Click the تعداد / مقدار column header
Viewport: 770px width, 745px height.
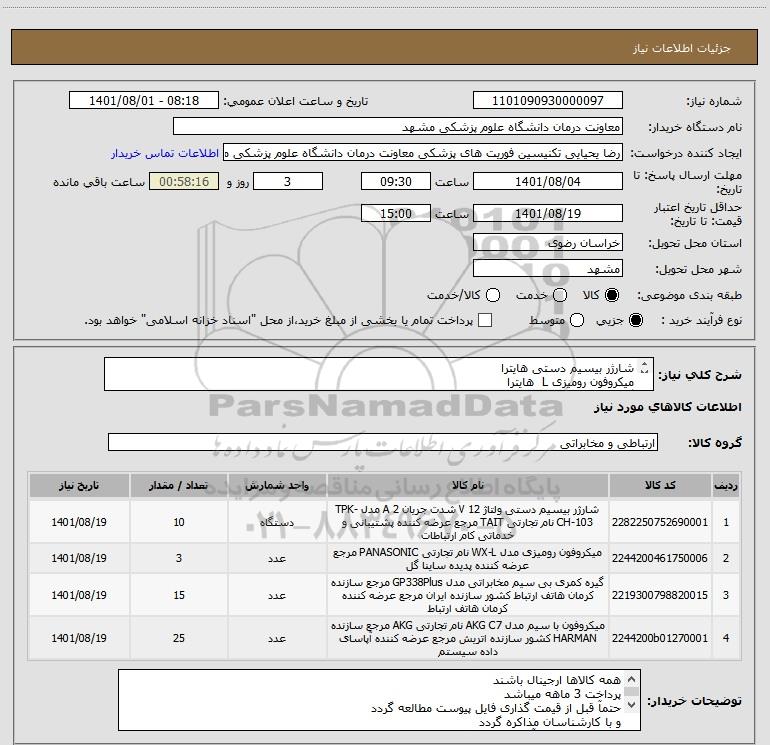click(179, 485)
